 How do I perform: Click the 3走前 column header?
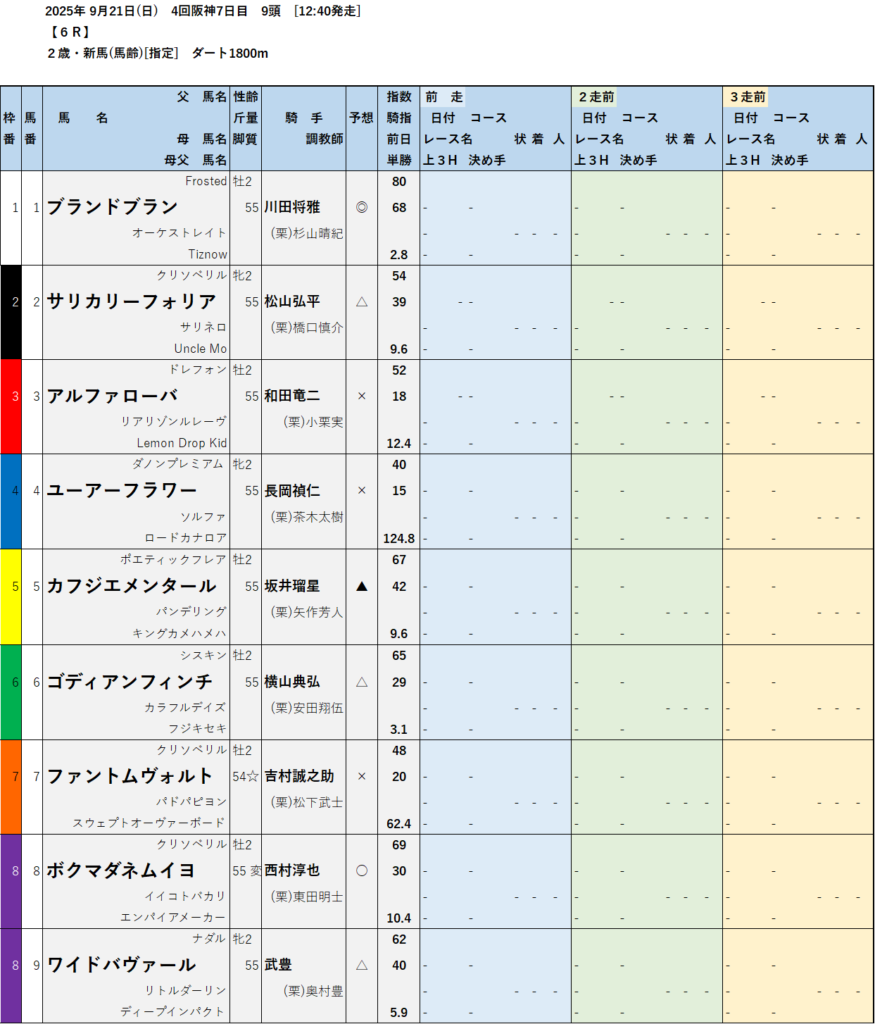(748, 97)
